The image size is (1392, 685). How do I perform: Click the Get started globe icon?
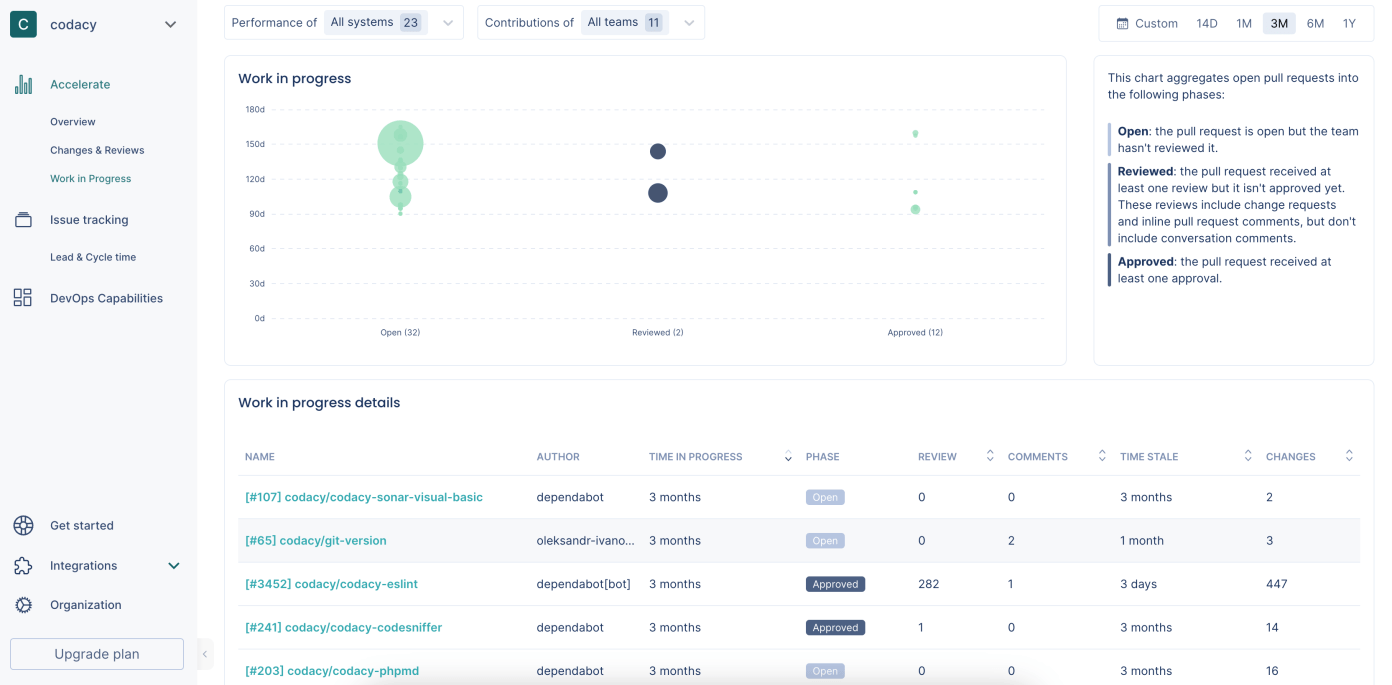click(23, 526)
